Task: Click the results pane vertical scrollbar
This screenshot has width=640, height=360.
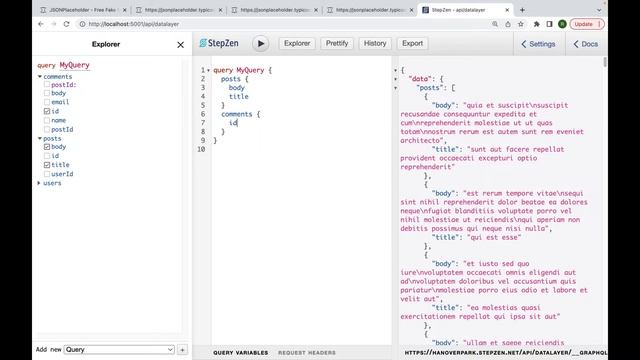Action: click(604, 62)
